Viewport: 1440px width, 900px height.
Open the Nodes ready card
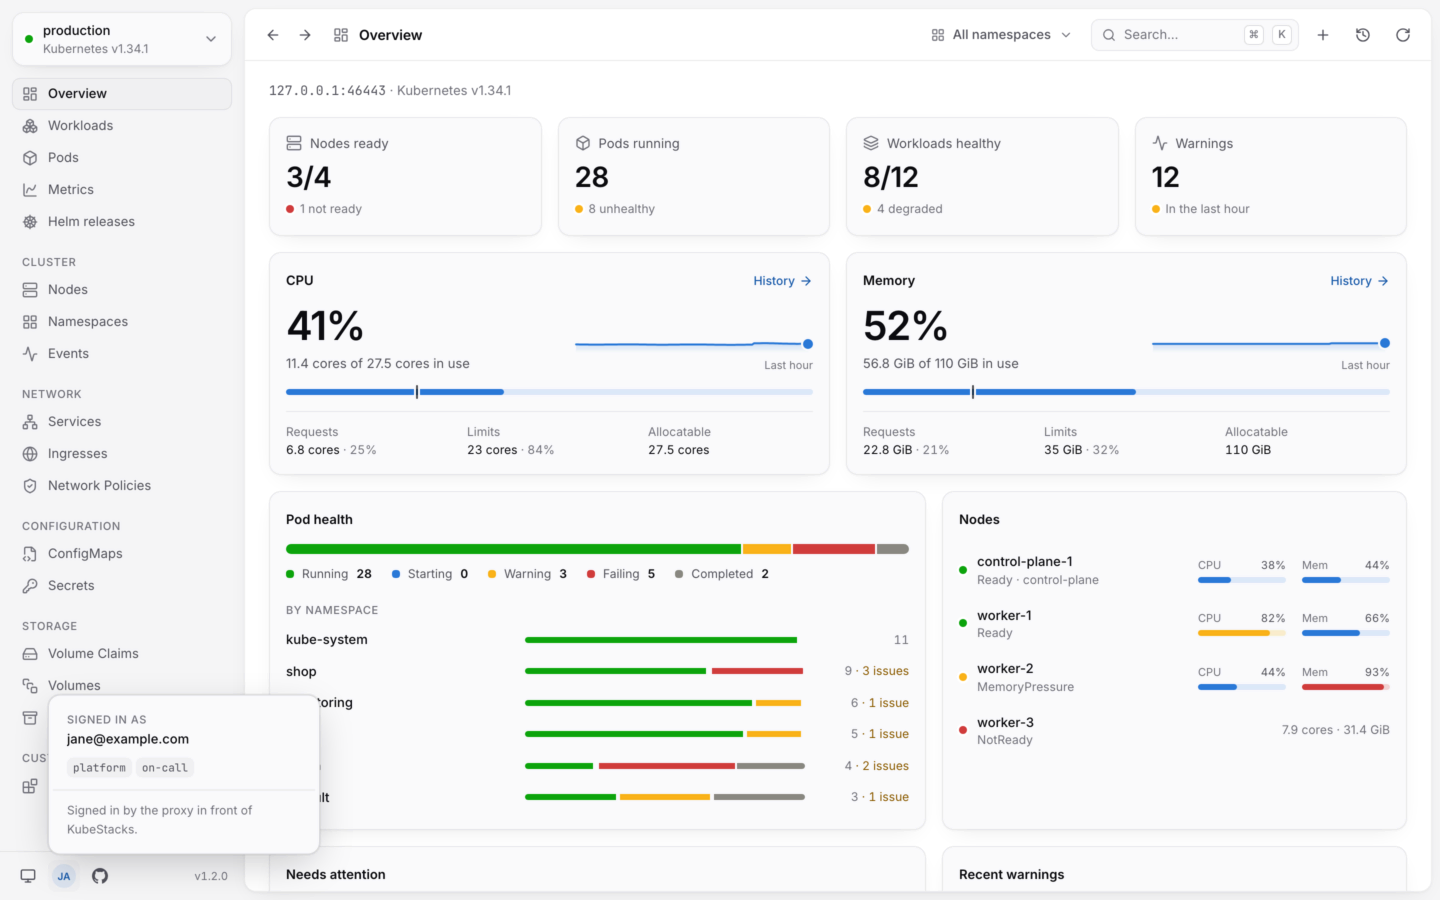(x=405, y=177)
